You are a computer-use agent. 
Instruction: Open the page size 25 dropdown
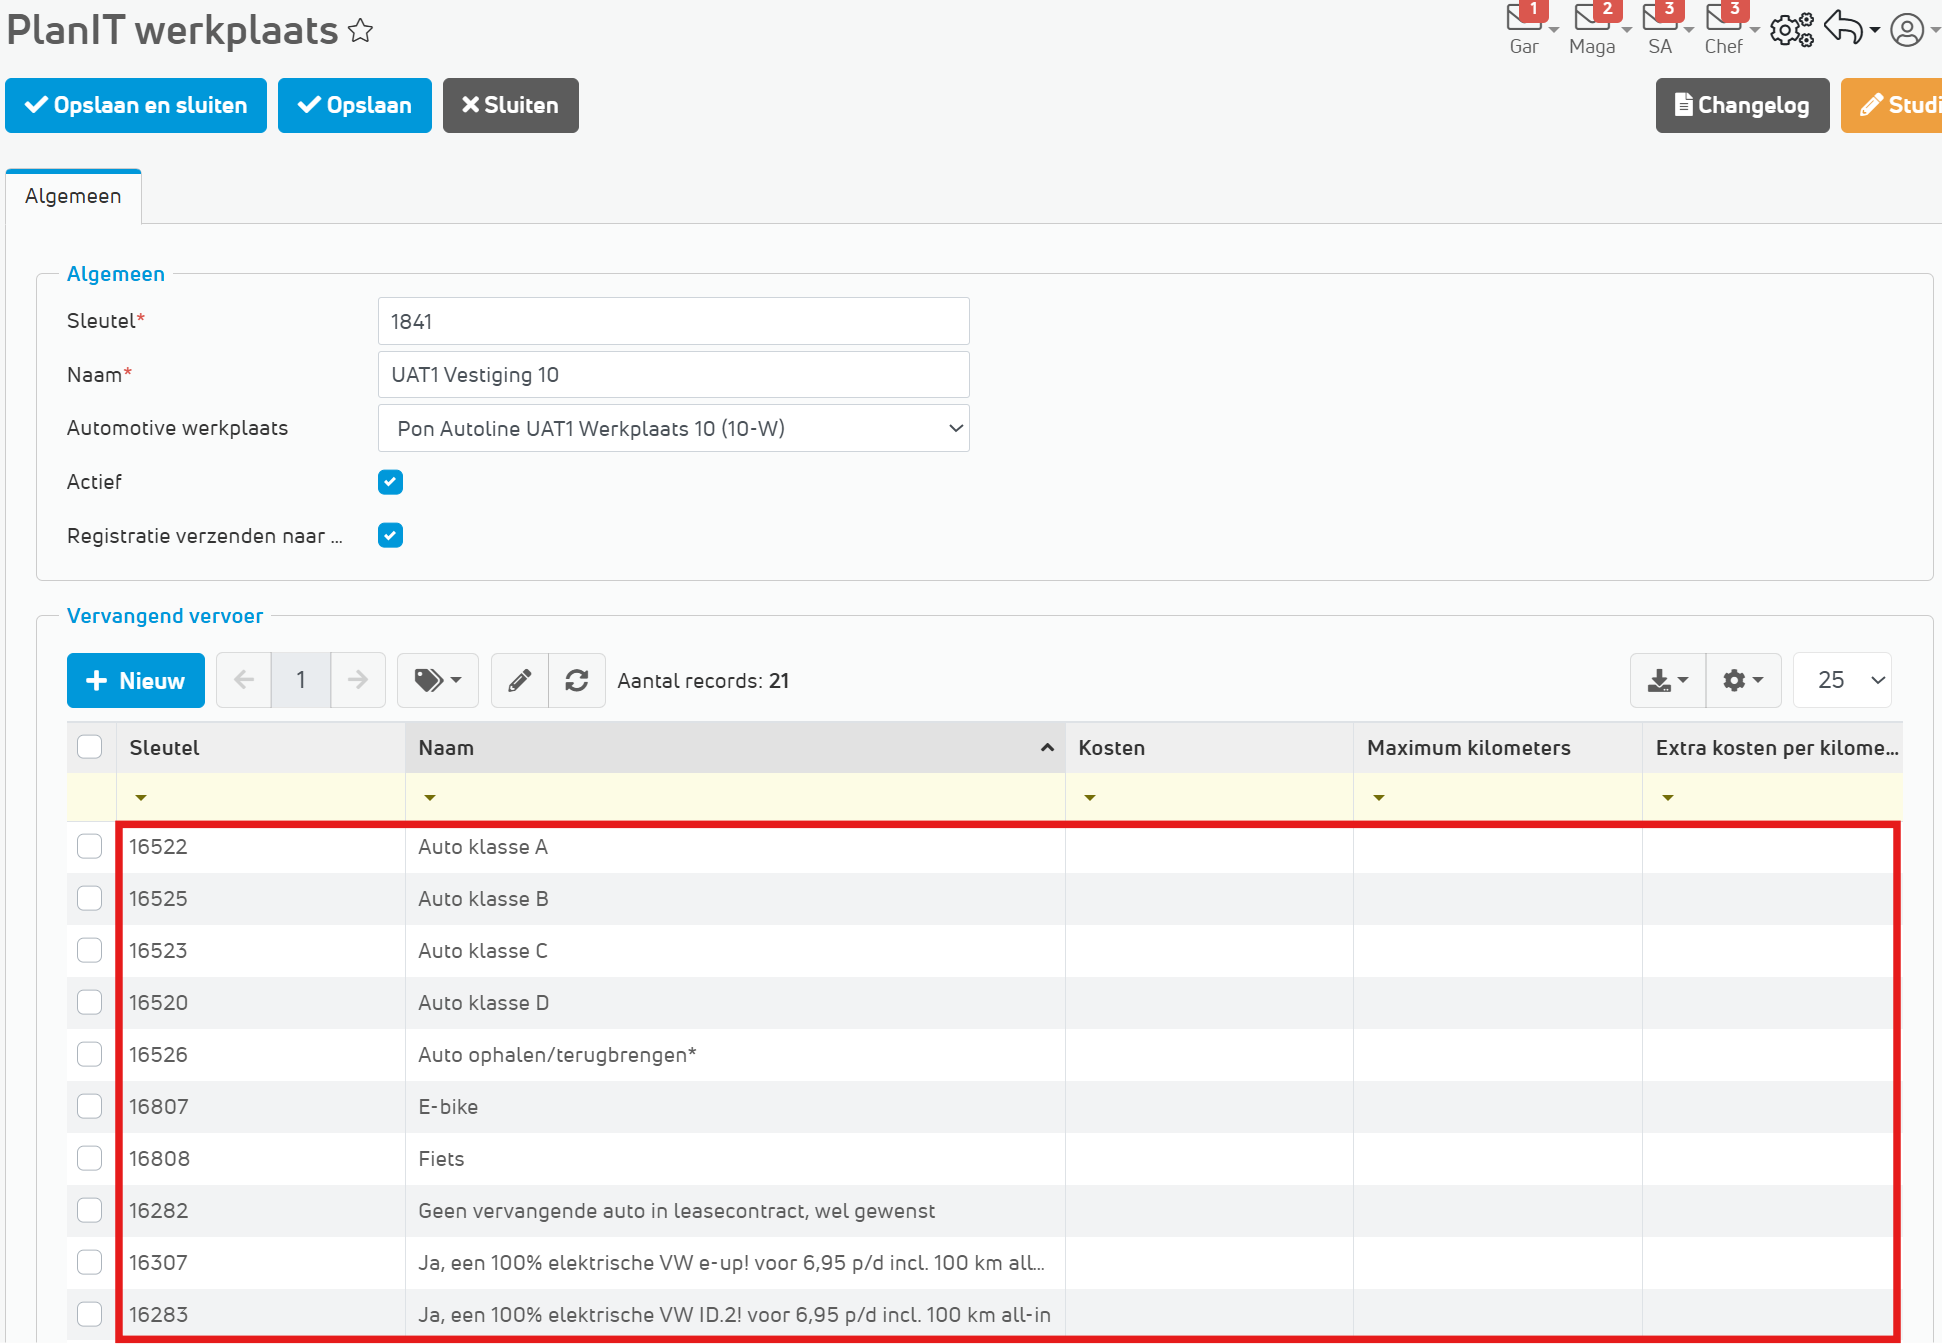1842,681
